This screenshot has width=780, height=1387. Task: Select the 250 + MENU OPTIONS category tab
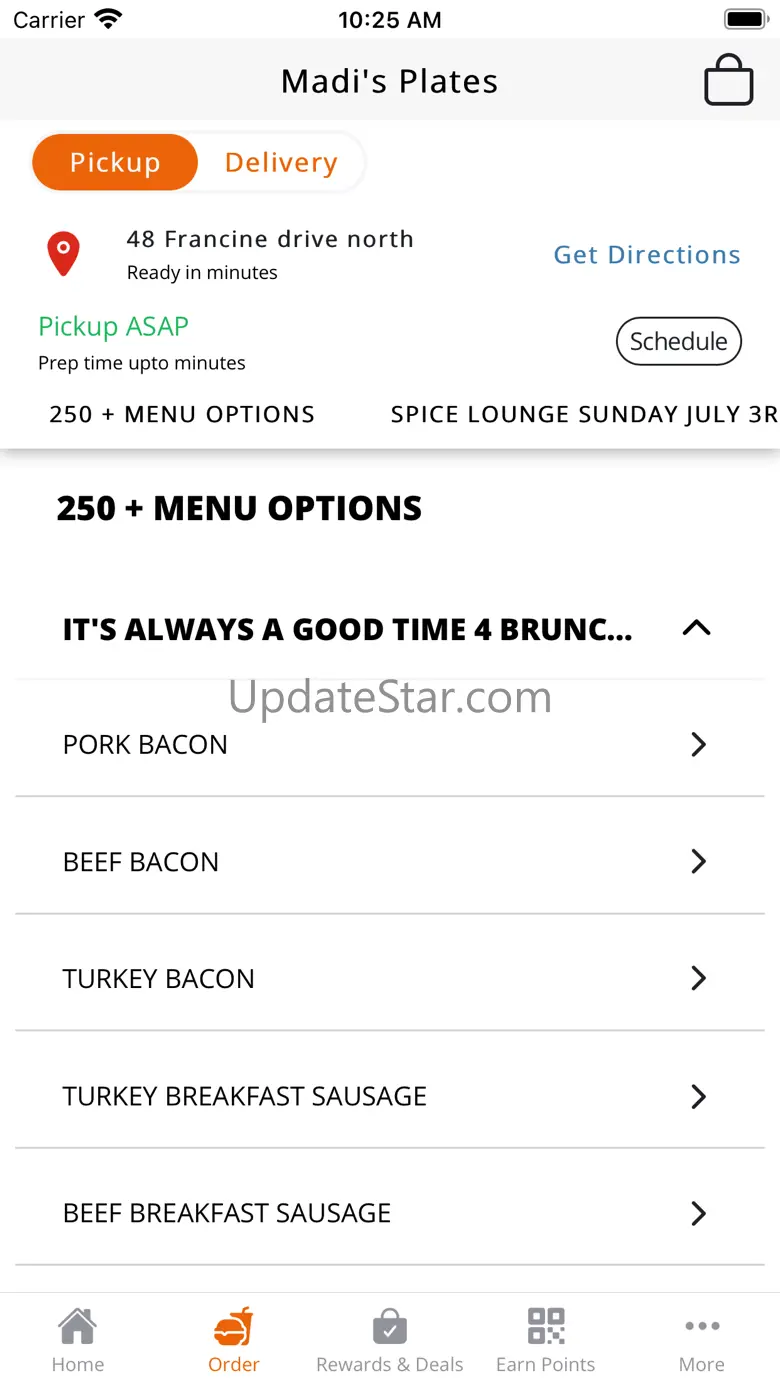point(182,414)
